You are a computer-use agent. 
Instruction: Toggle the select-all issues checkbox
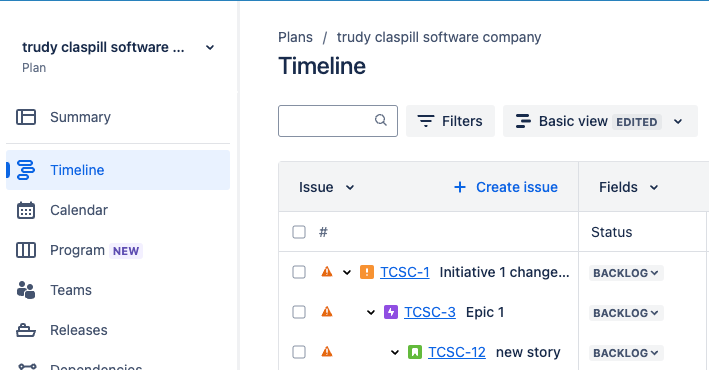tap(299, 232)
